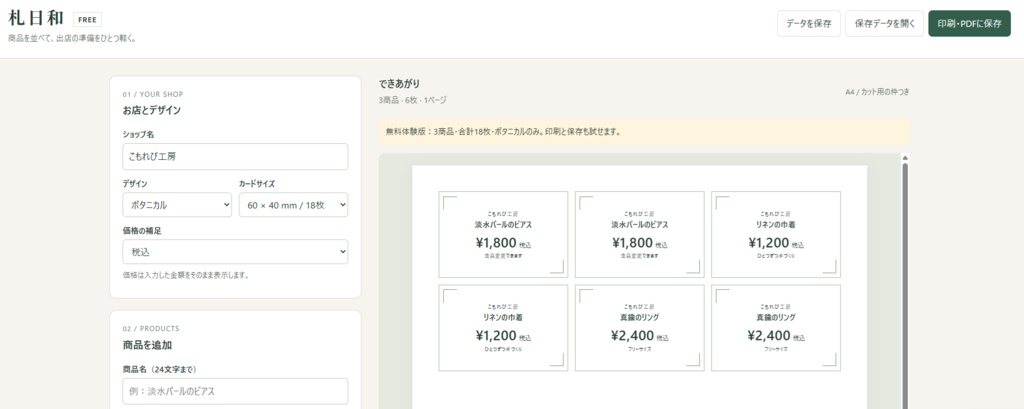1024x409 pixels.
Task: Open the カードサイズ dropdown 60 × 40 mm
Action: coord(293,204)
